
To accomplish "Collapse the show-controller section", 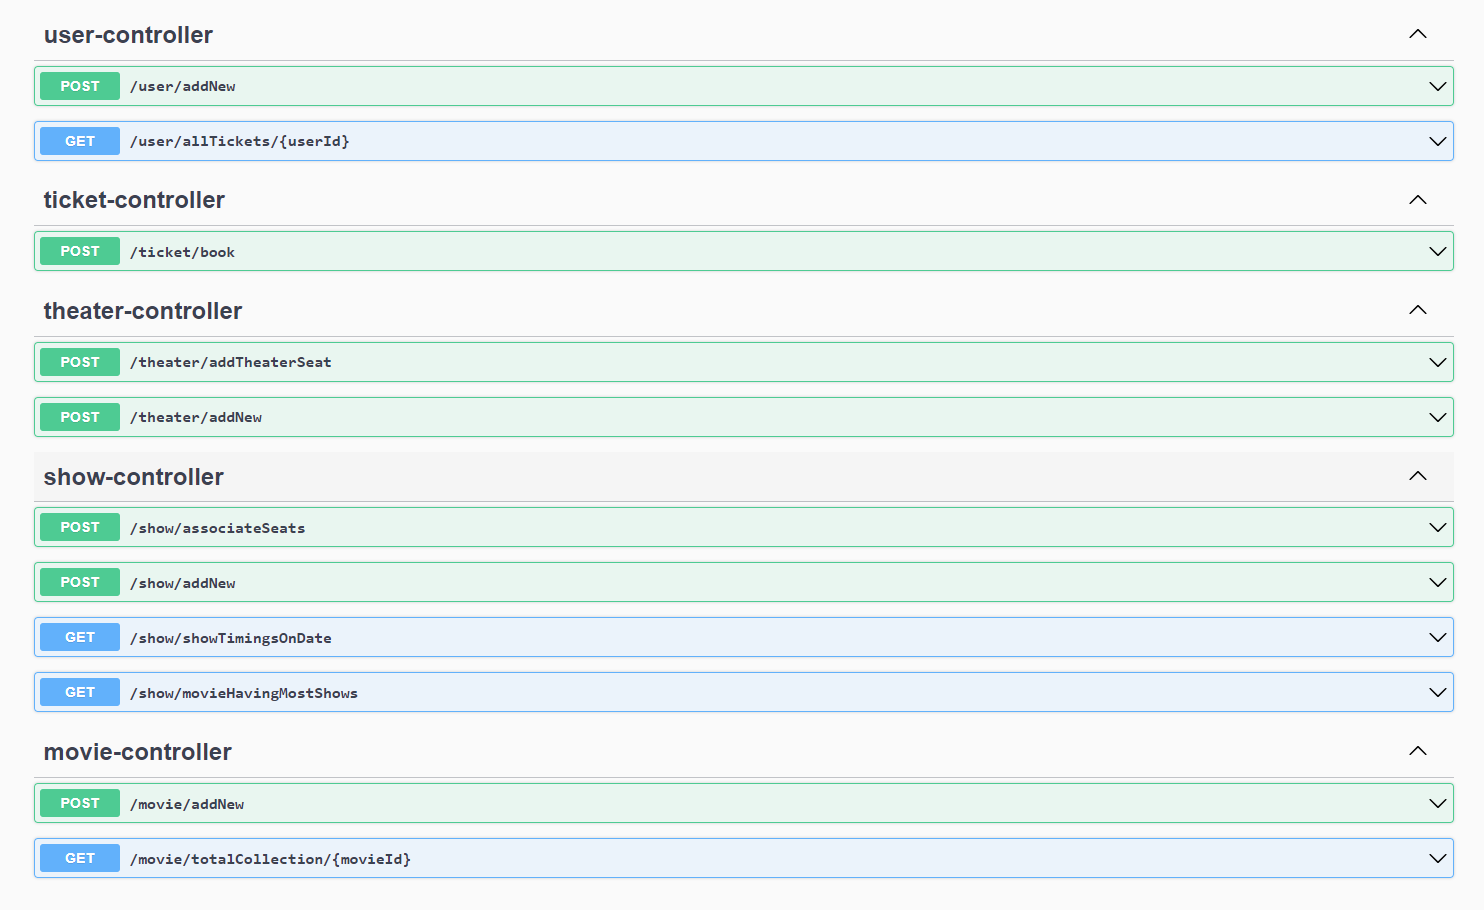I will (x=1417, y=476).
